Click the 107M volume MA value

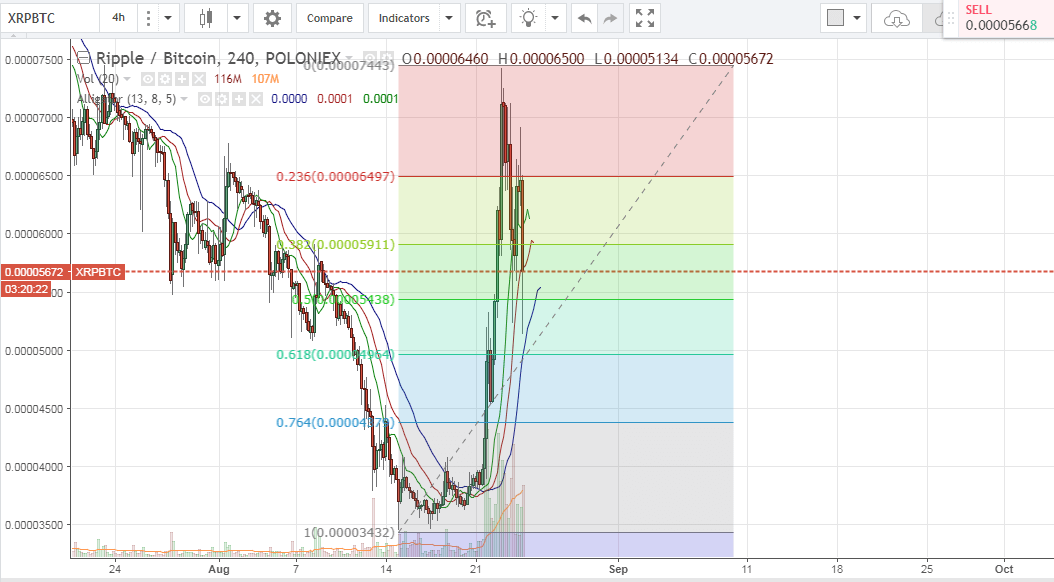[x=266, y=79]
